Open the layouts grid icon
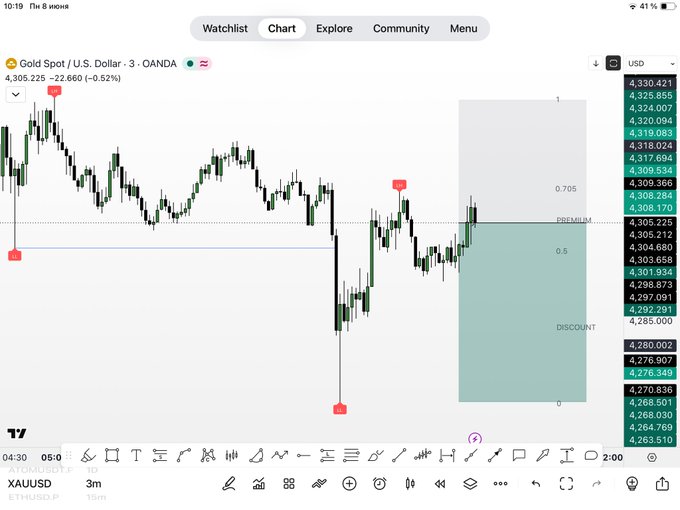The width and height of the screenshot is (680, 510). coord(289,484)
